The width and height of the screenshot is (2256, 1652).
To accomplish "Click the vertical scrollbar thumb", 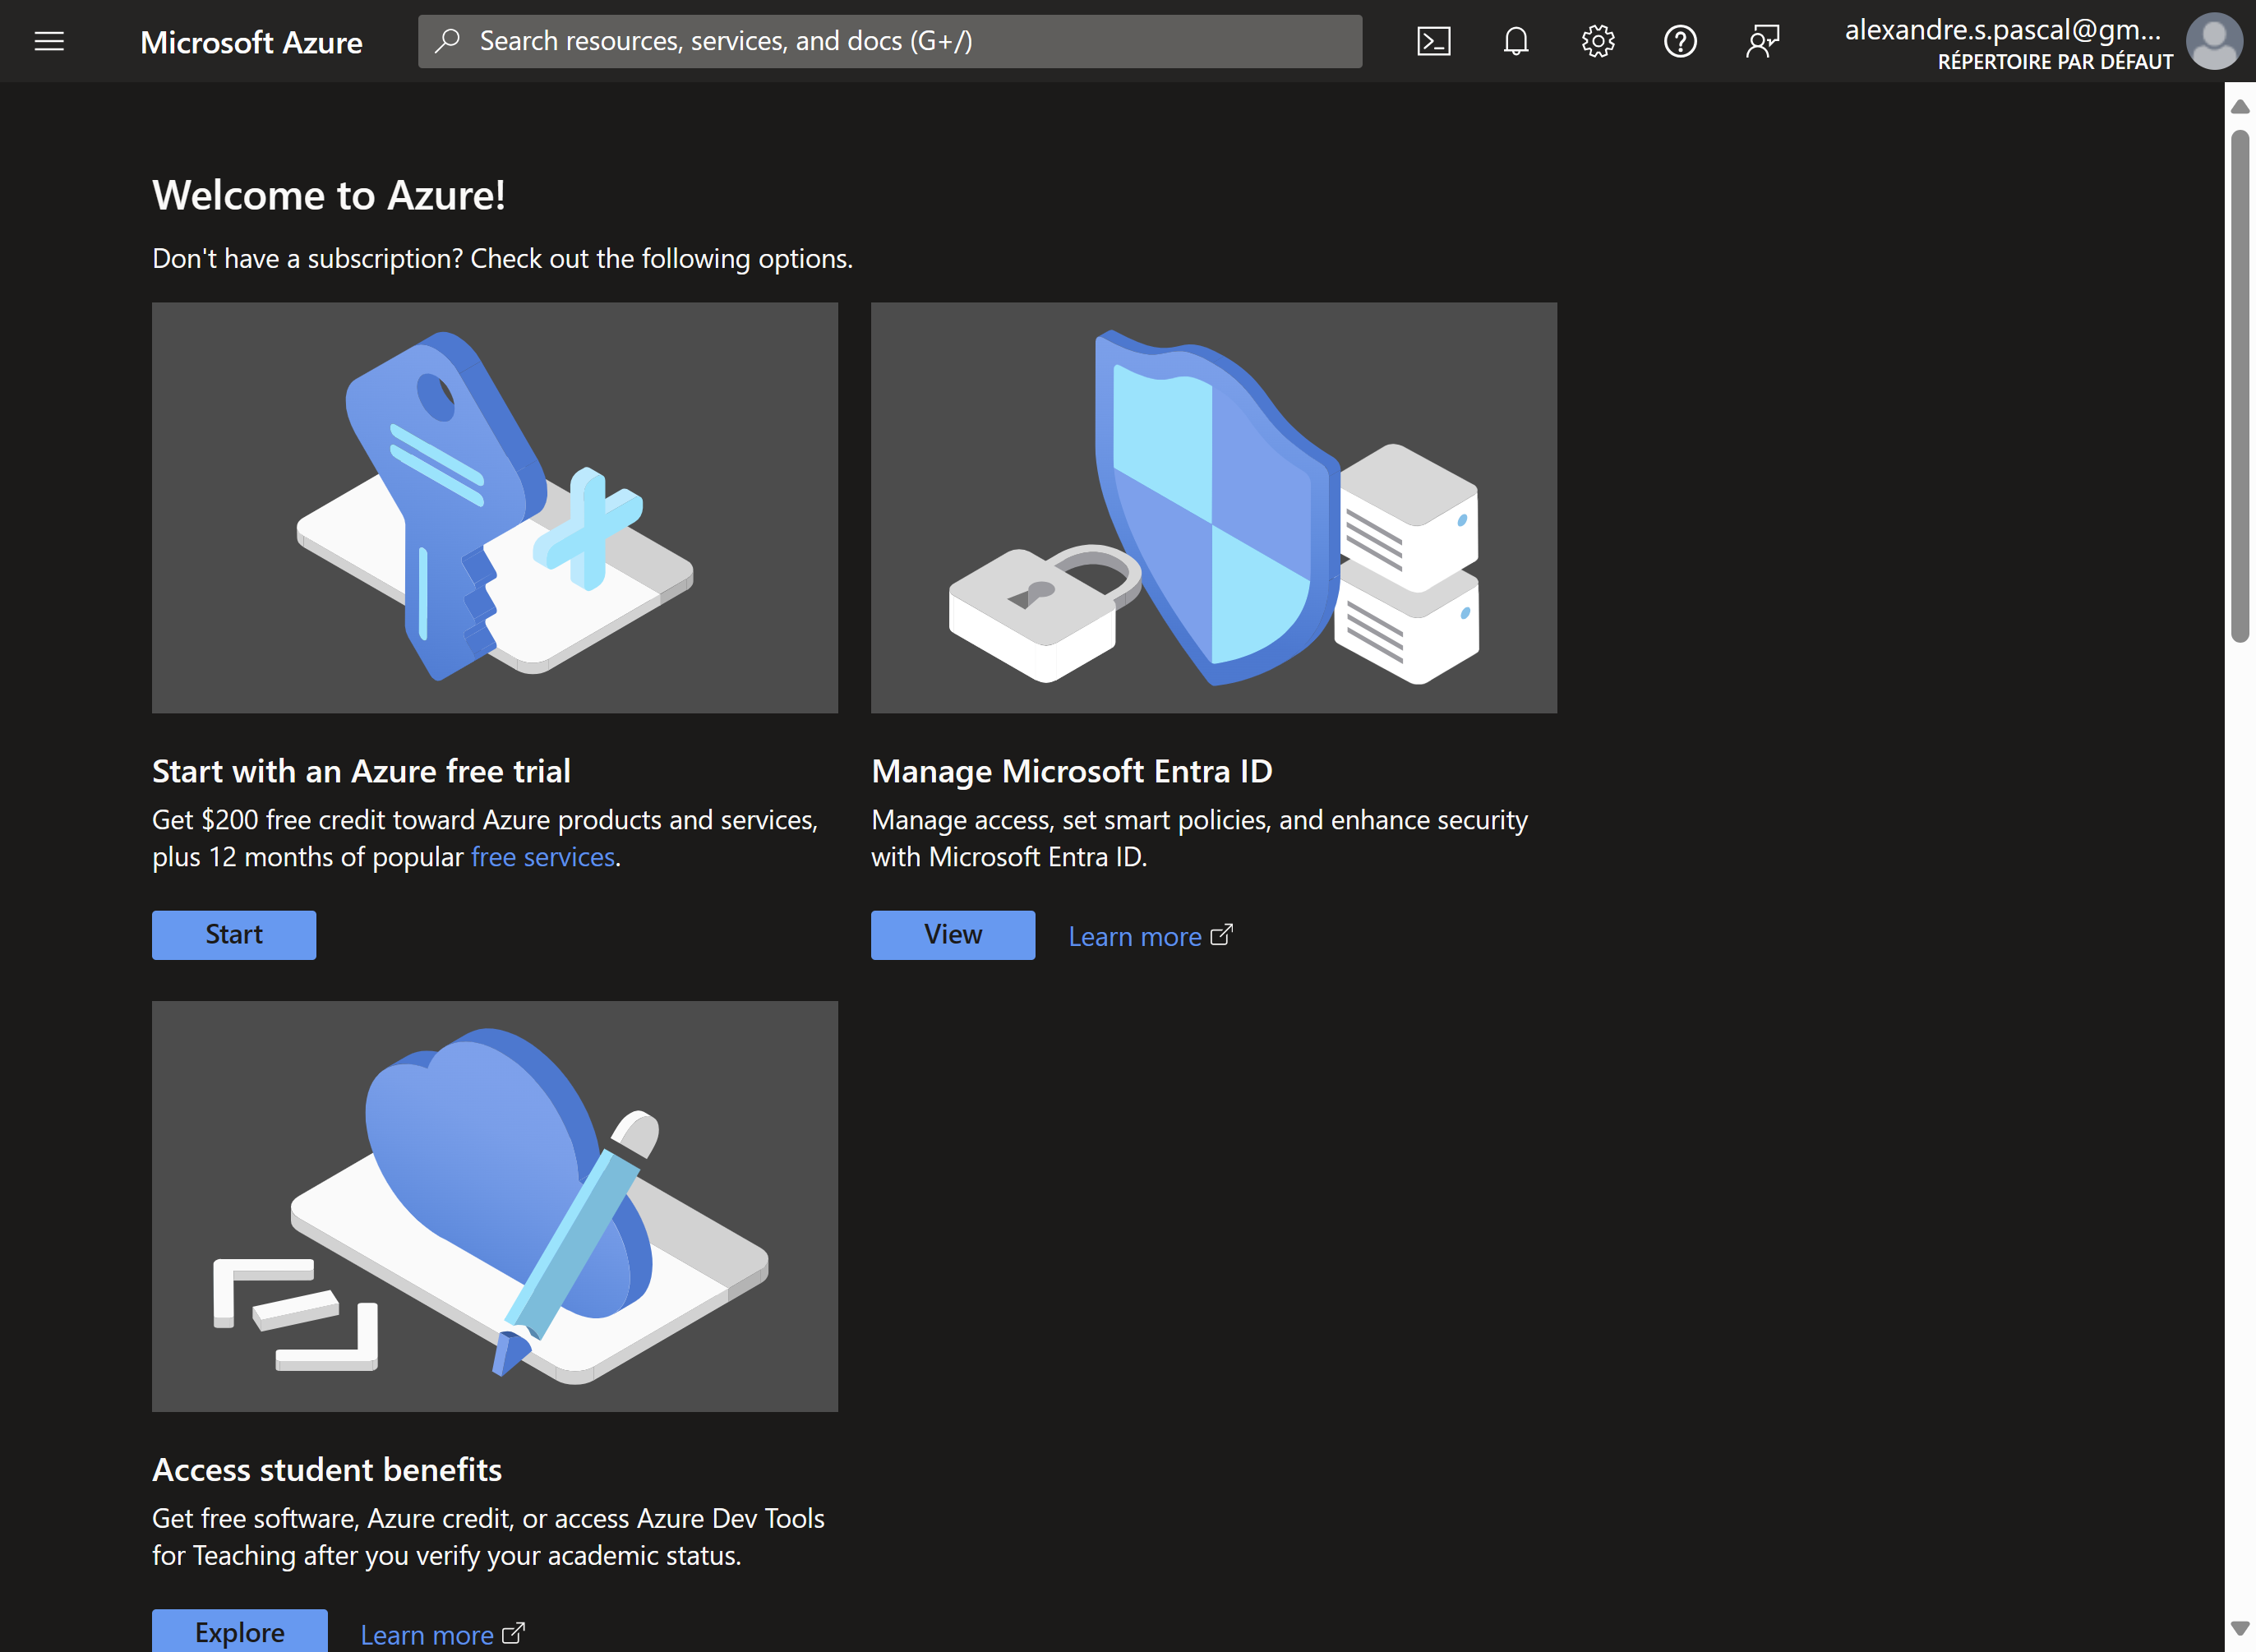I will [2240, 386].
